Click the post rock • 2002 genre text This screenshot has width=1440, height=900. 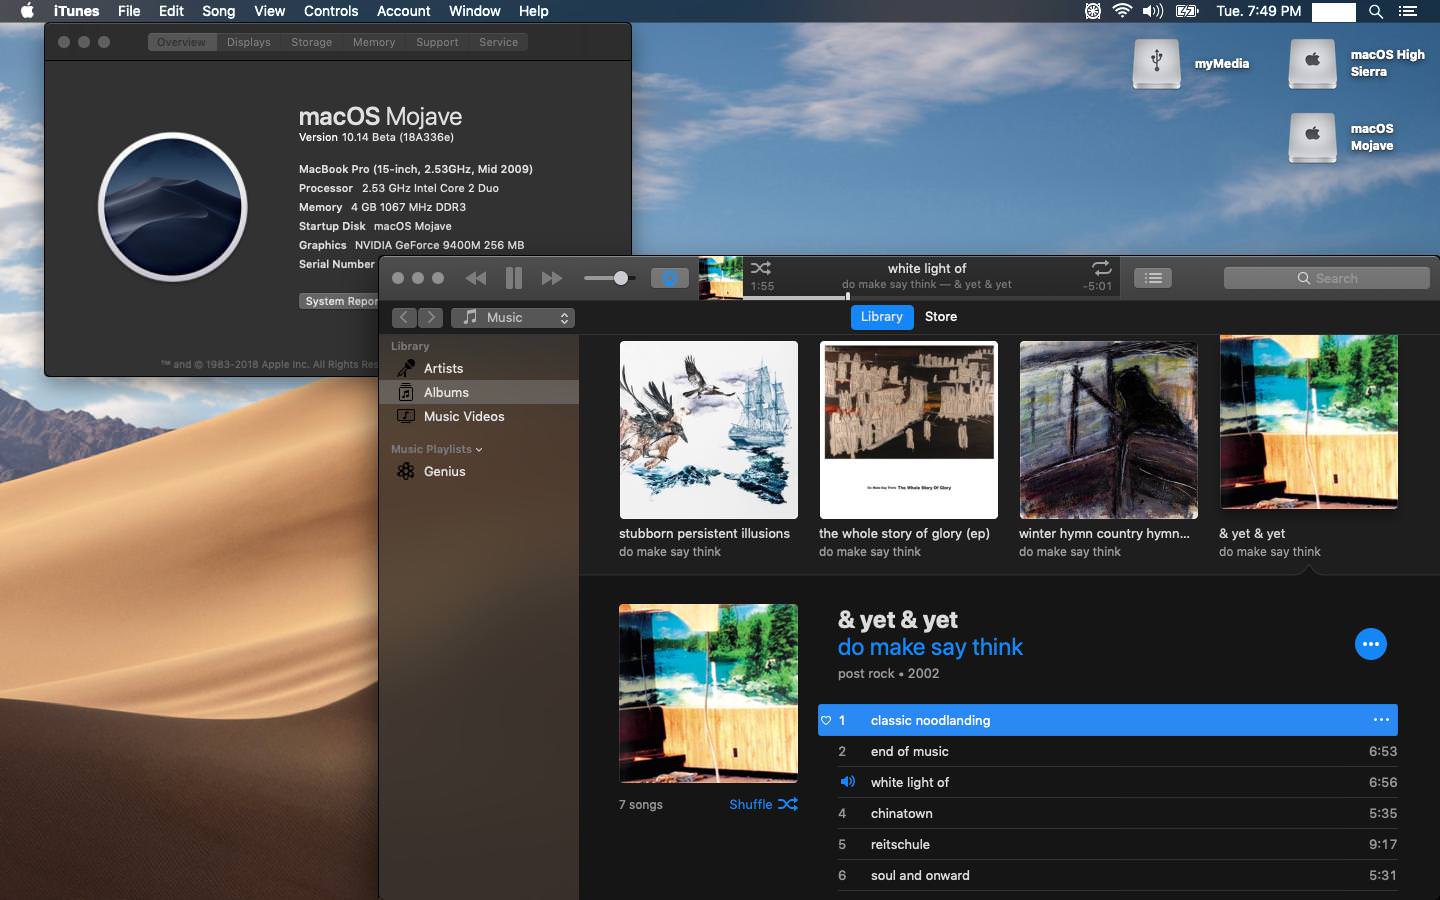point(889,673)
